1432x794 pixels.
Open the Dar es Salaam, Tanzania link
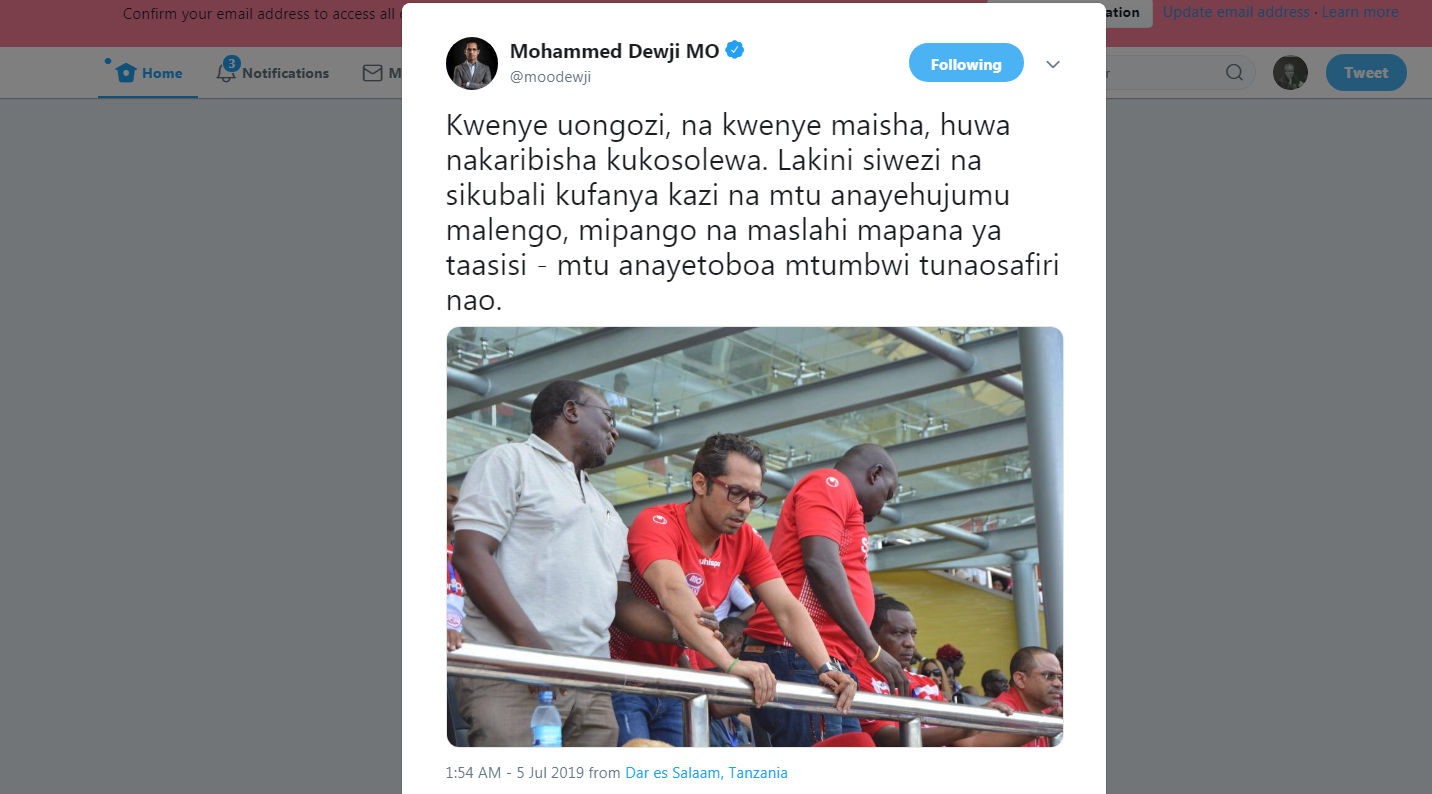click(x=706, y=773)
